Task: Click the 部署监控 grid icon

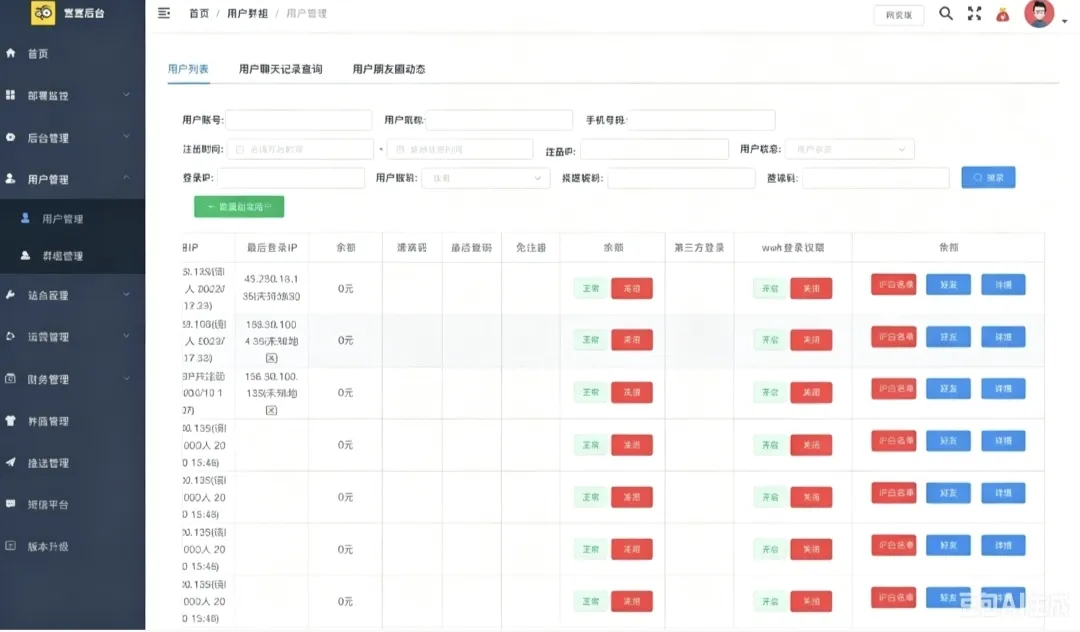Action: 10,95
